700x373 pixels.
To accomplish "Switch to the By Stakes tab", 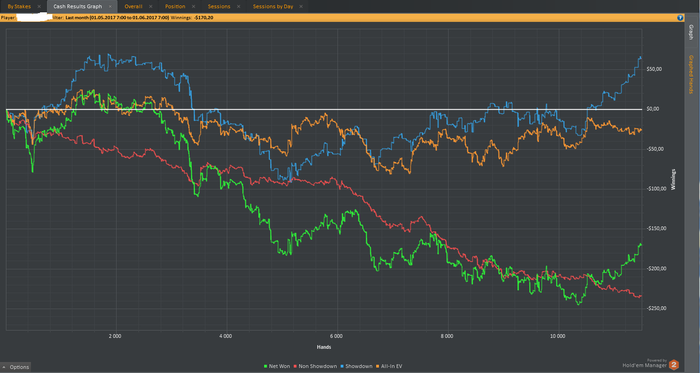I will point(19,6).
